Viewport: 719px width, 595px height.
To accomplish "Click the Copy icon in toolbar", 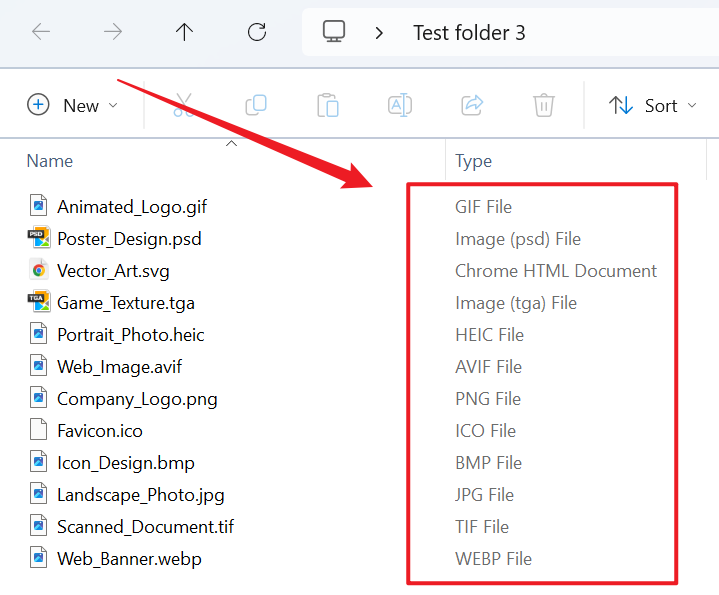I will tap(256, 105).
